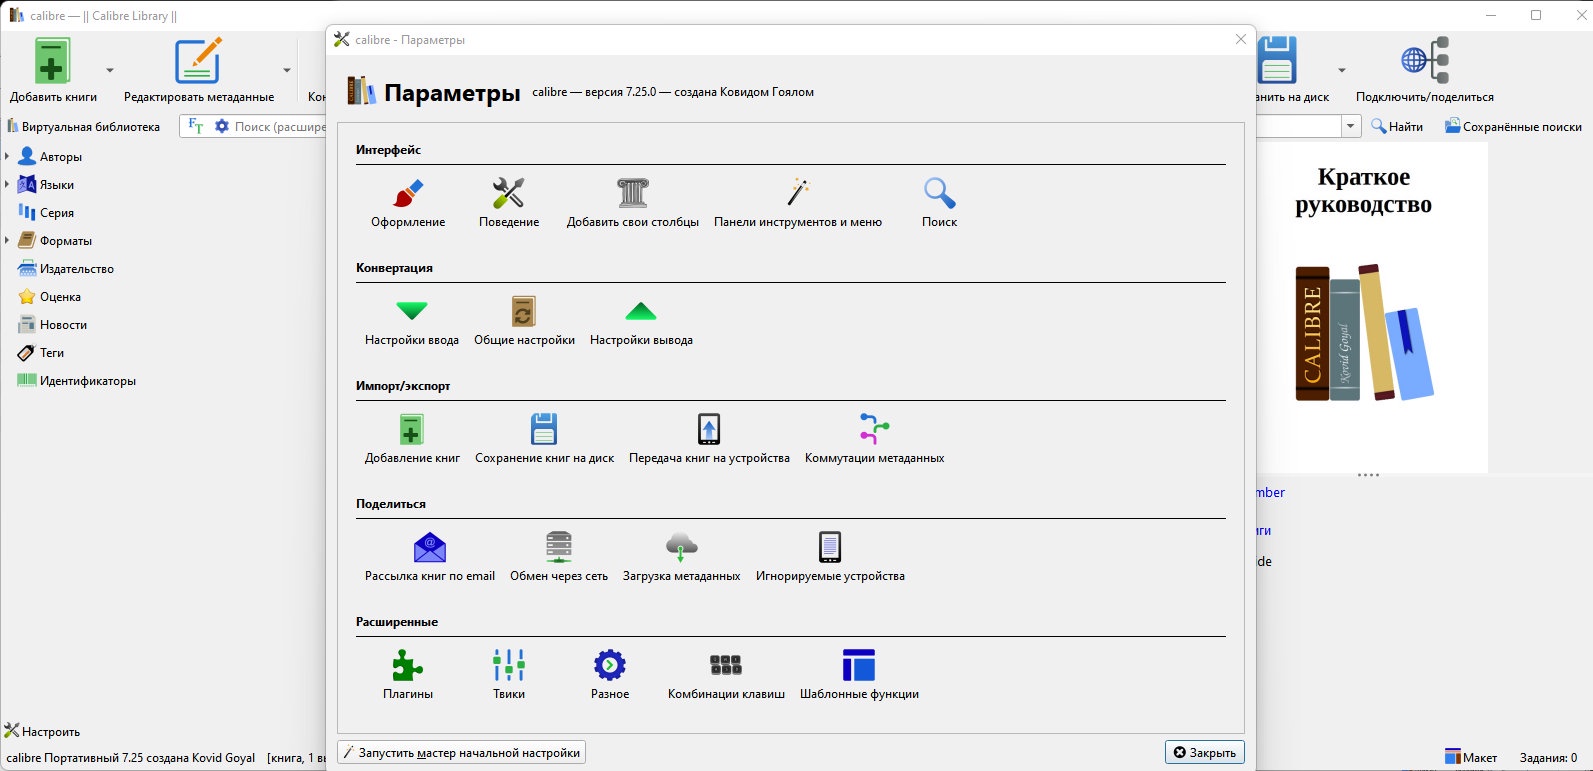Click Запустить мастер начальной настройки button

(x=461, y=753)
